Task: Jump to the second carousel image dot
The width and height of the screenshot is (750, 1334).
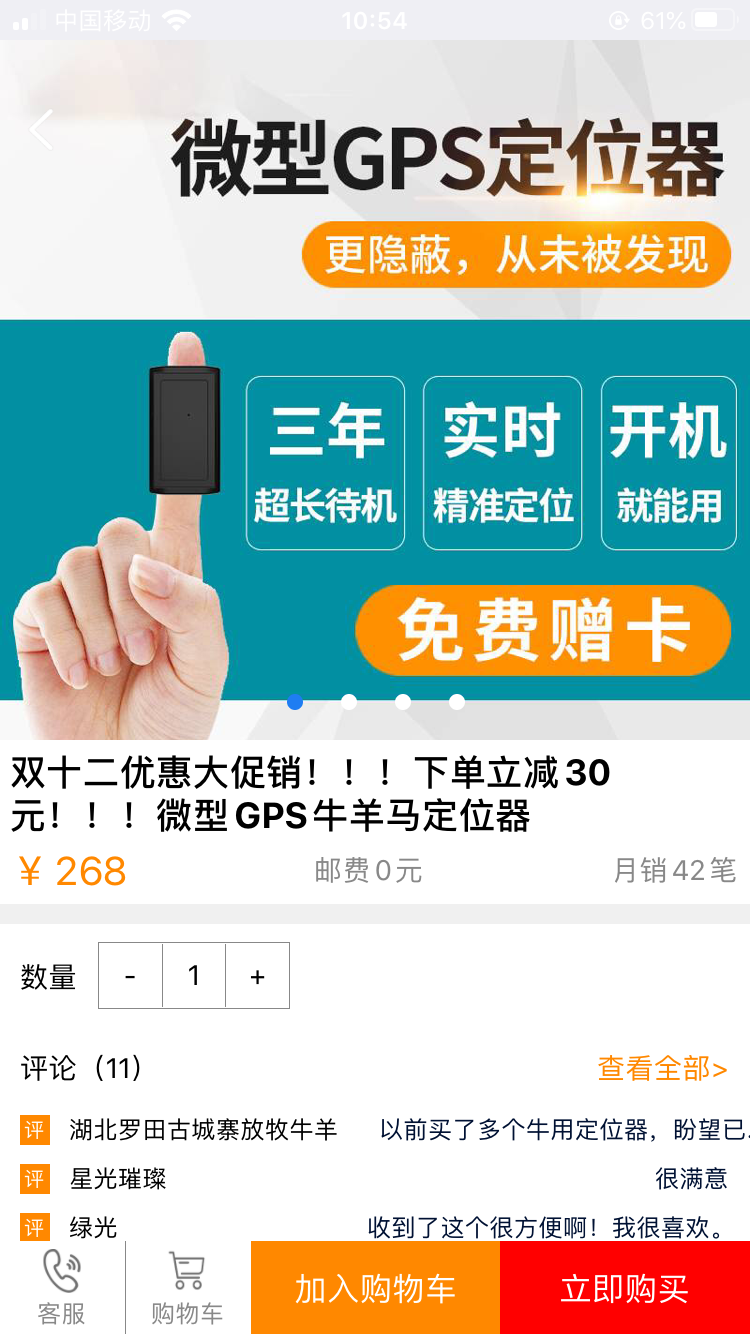Action: (349, 702)
